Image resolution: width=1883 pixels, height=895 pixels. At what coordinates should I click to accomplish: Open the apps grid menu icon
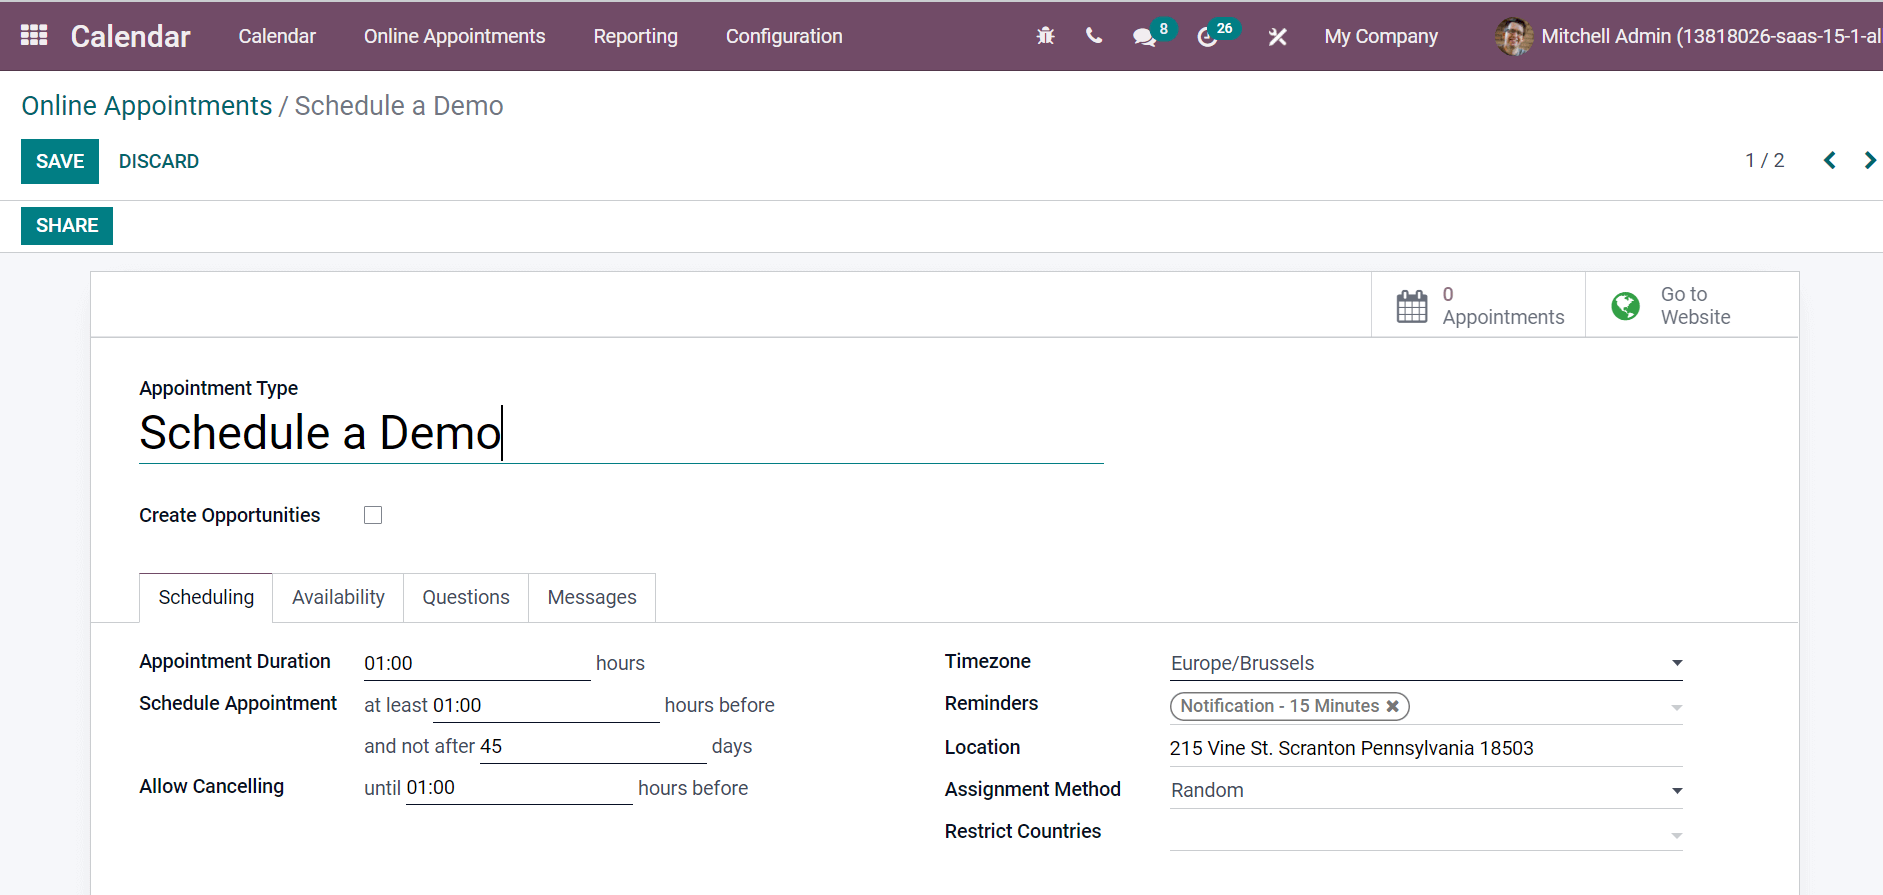[x=34, y=36]
